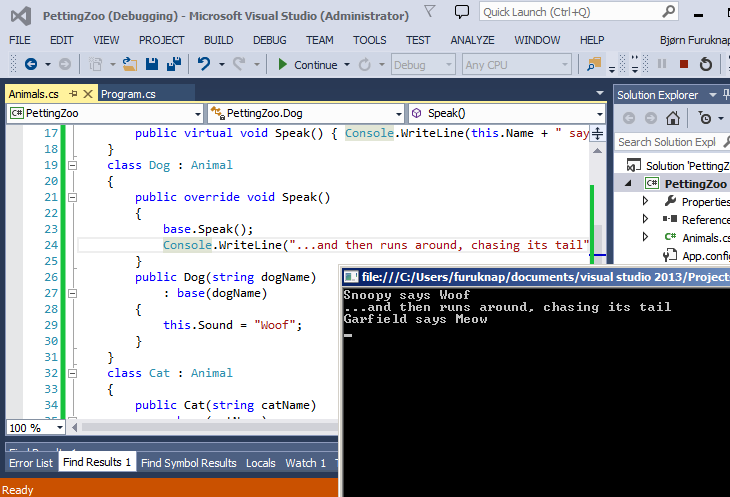
Task: Collapse the Dog Speak() override method
Action: pyautogui.click(x=73, y=197)
